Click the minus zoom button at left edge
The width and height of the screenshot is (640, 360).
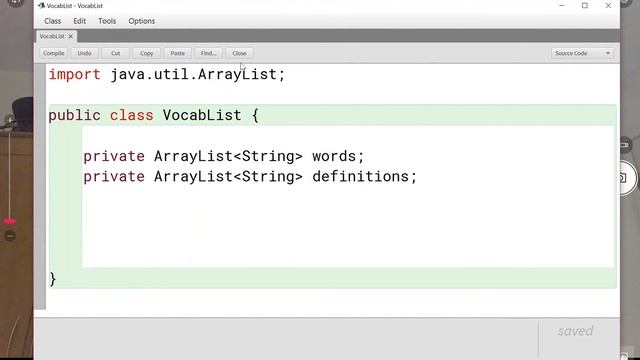point(10,236)
